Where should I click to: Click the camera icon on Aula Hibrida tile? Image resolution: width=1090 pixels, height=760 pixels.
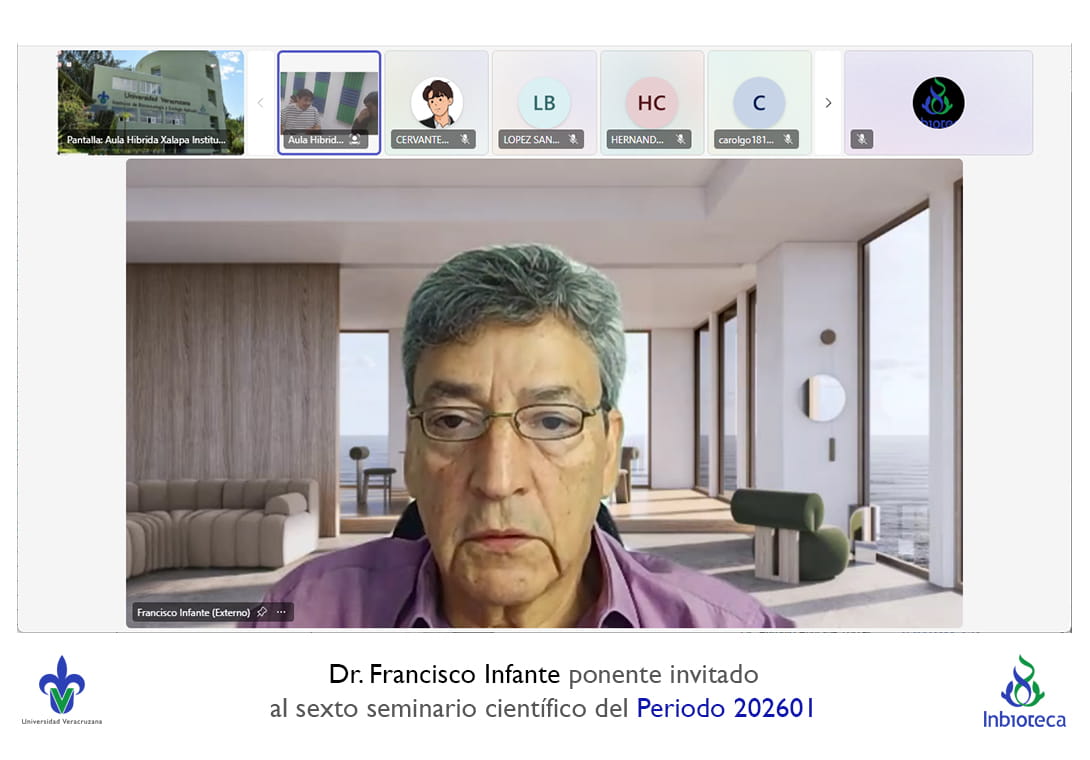355,140
